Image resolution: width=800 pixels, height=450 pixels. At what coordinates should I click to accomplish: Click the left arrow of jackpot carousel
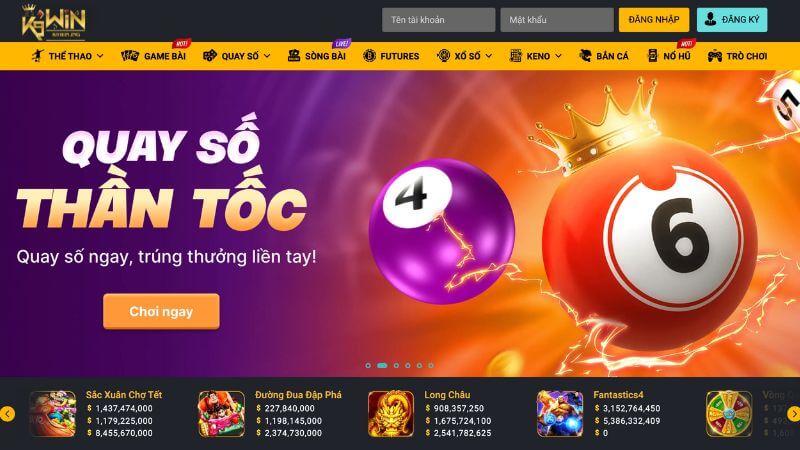pos(7,414)
